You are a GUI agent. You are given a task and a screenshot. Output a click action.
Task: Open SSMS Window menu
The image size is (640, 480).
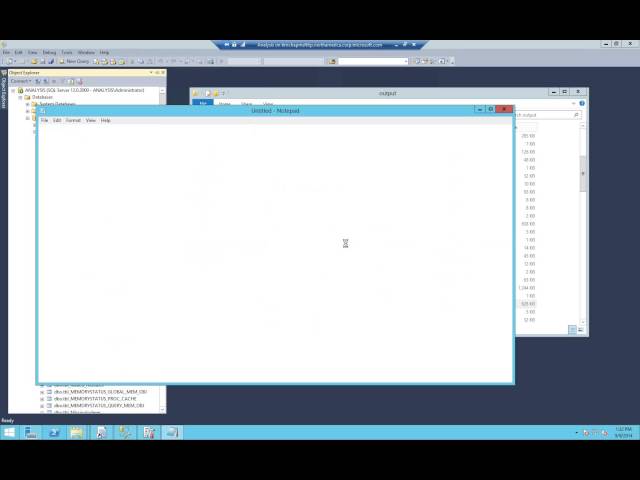click(x=86, y=52)
